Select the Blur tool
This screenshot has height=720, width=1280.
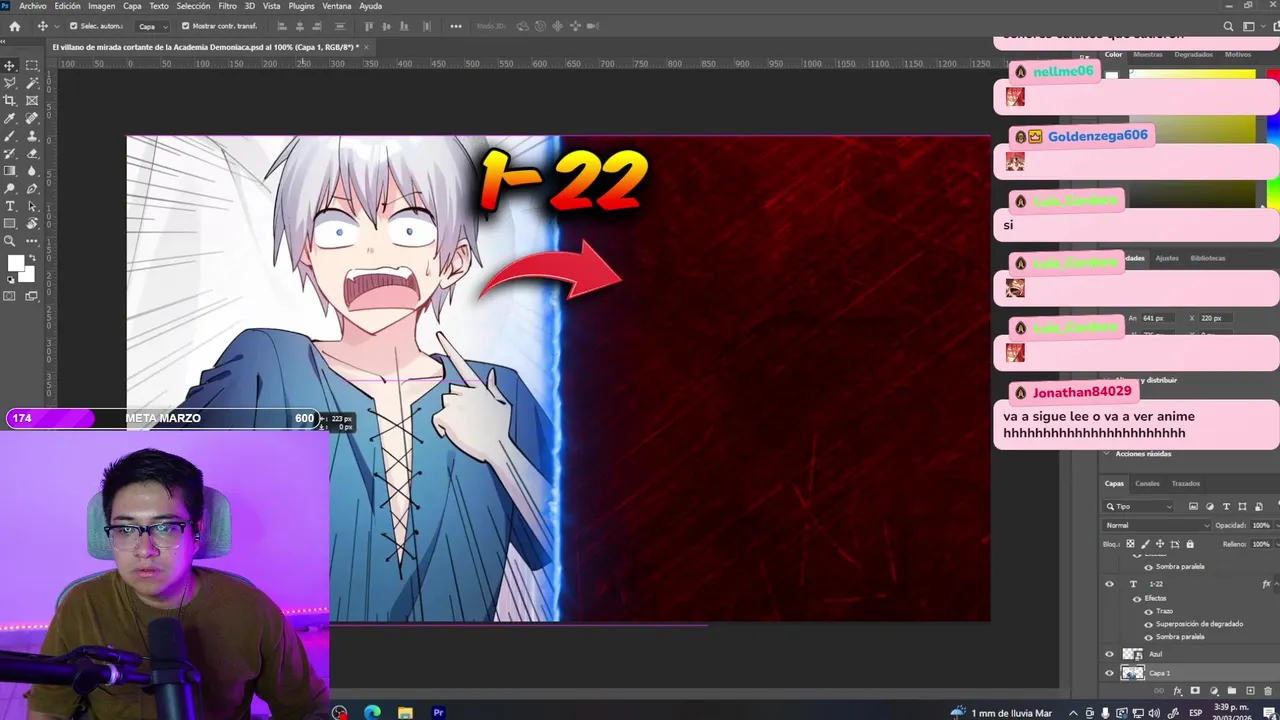(32, 171)
